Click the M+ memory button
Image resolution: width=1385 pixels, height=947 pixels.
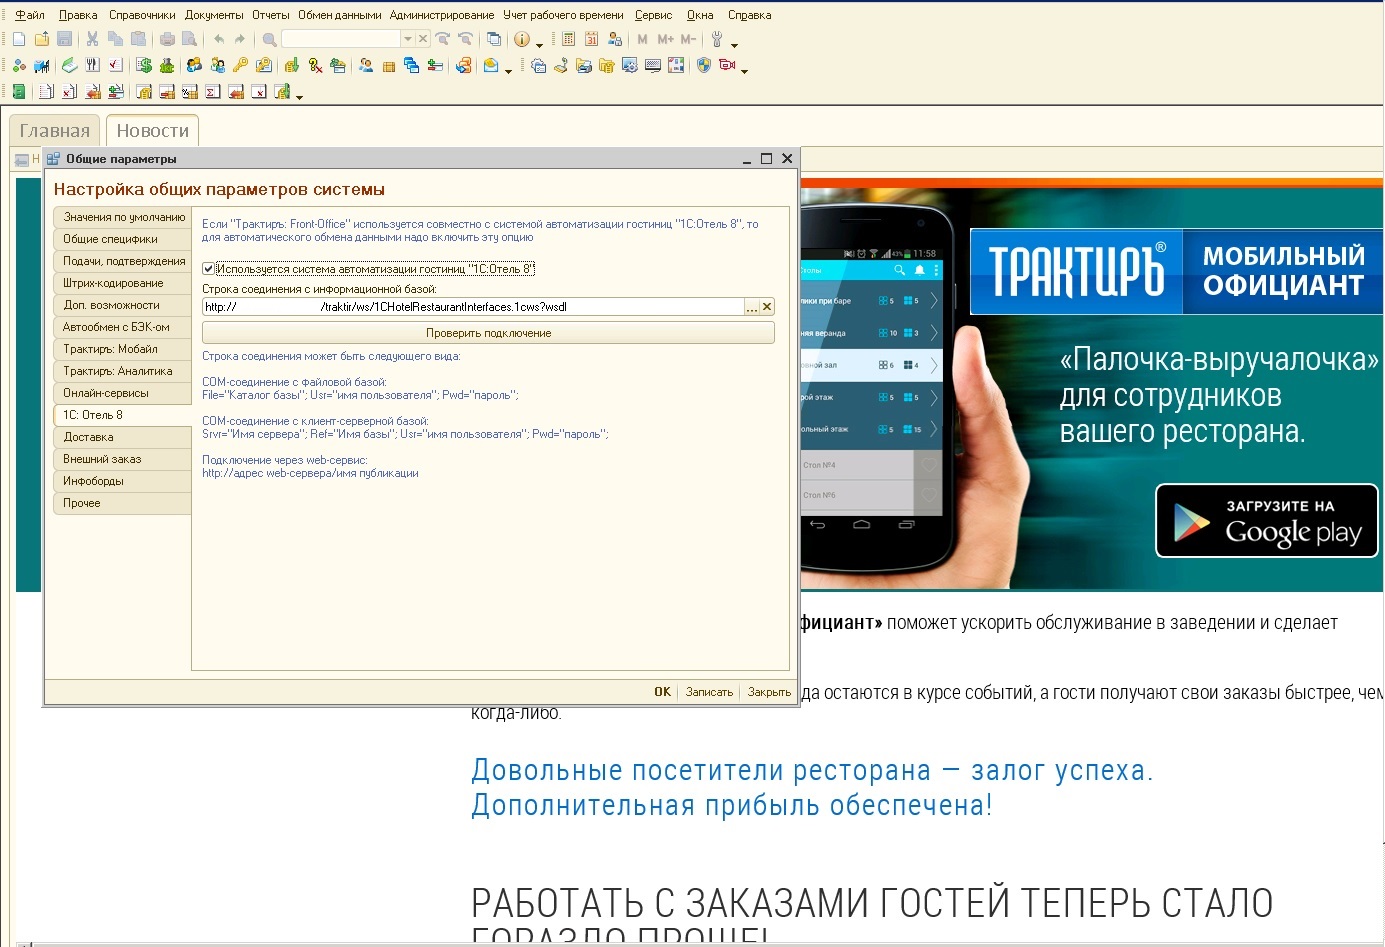pyautogui.click(x=665, y=39)
